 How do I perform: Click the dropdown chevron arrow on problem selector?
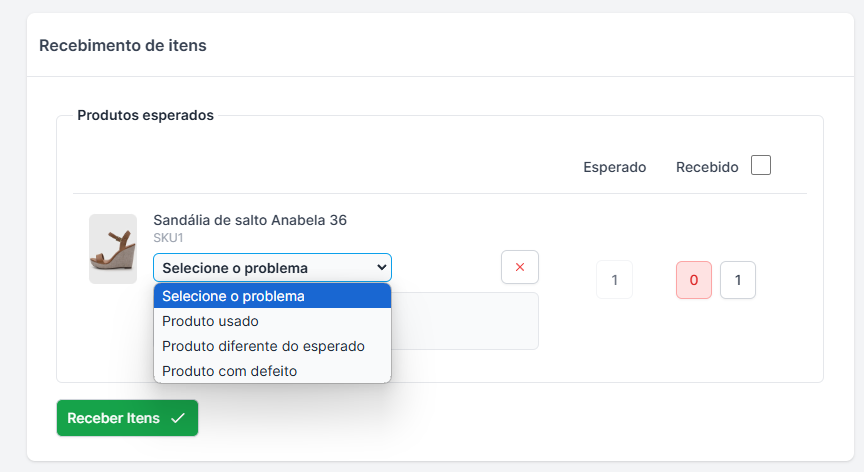(x=381, y=268)
